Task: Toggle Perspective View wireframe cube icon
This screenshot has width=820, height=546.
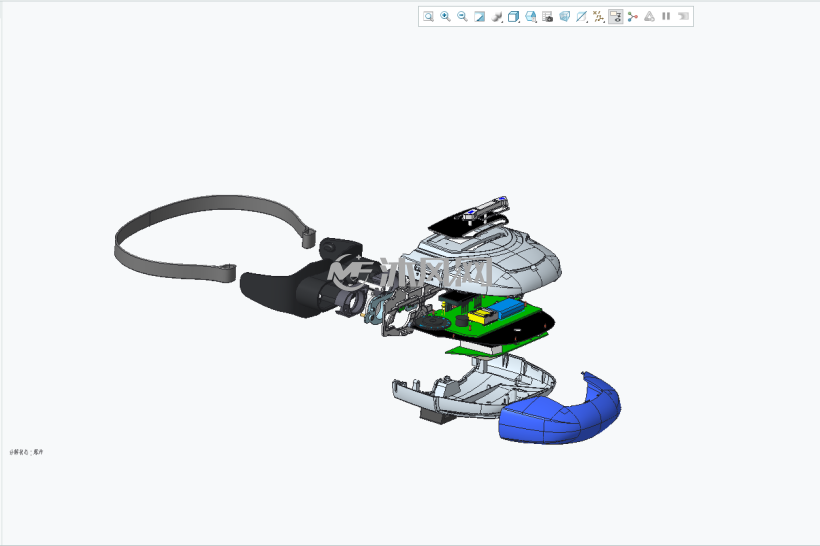Action: point(564,16)
